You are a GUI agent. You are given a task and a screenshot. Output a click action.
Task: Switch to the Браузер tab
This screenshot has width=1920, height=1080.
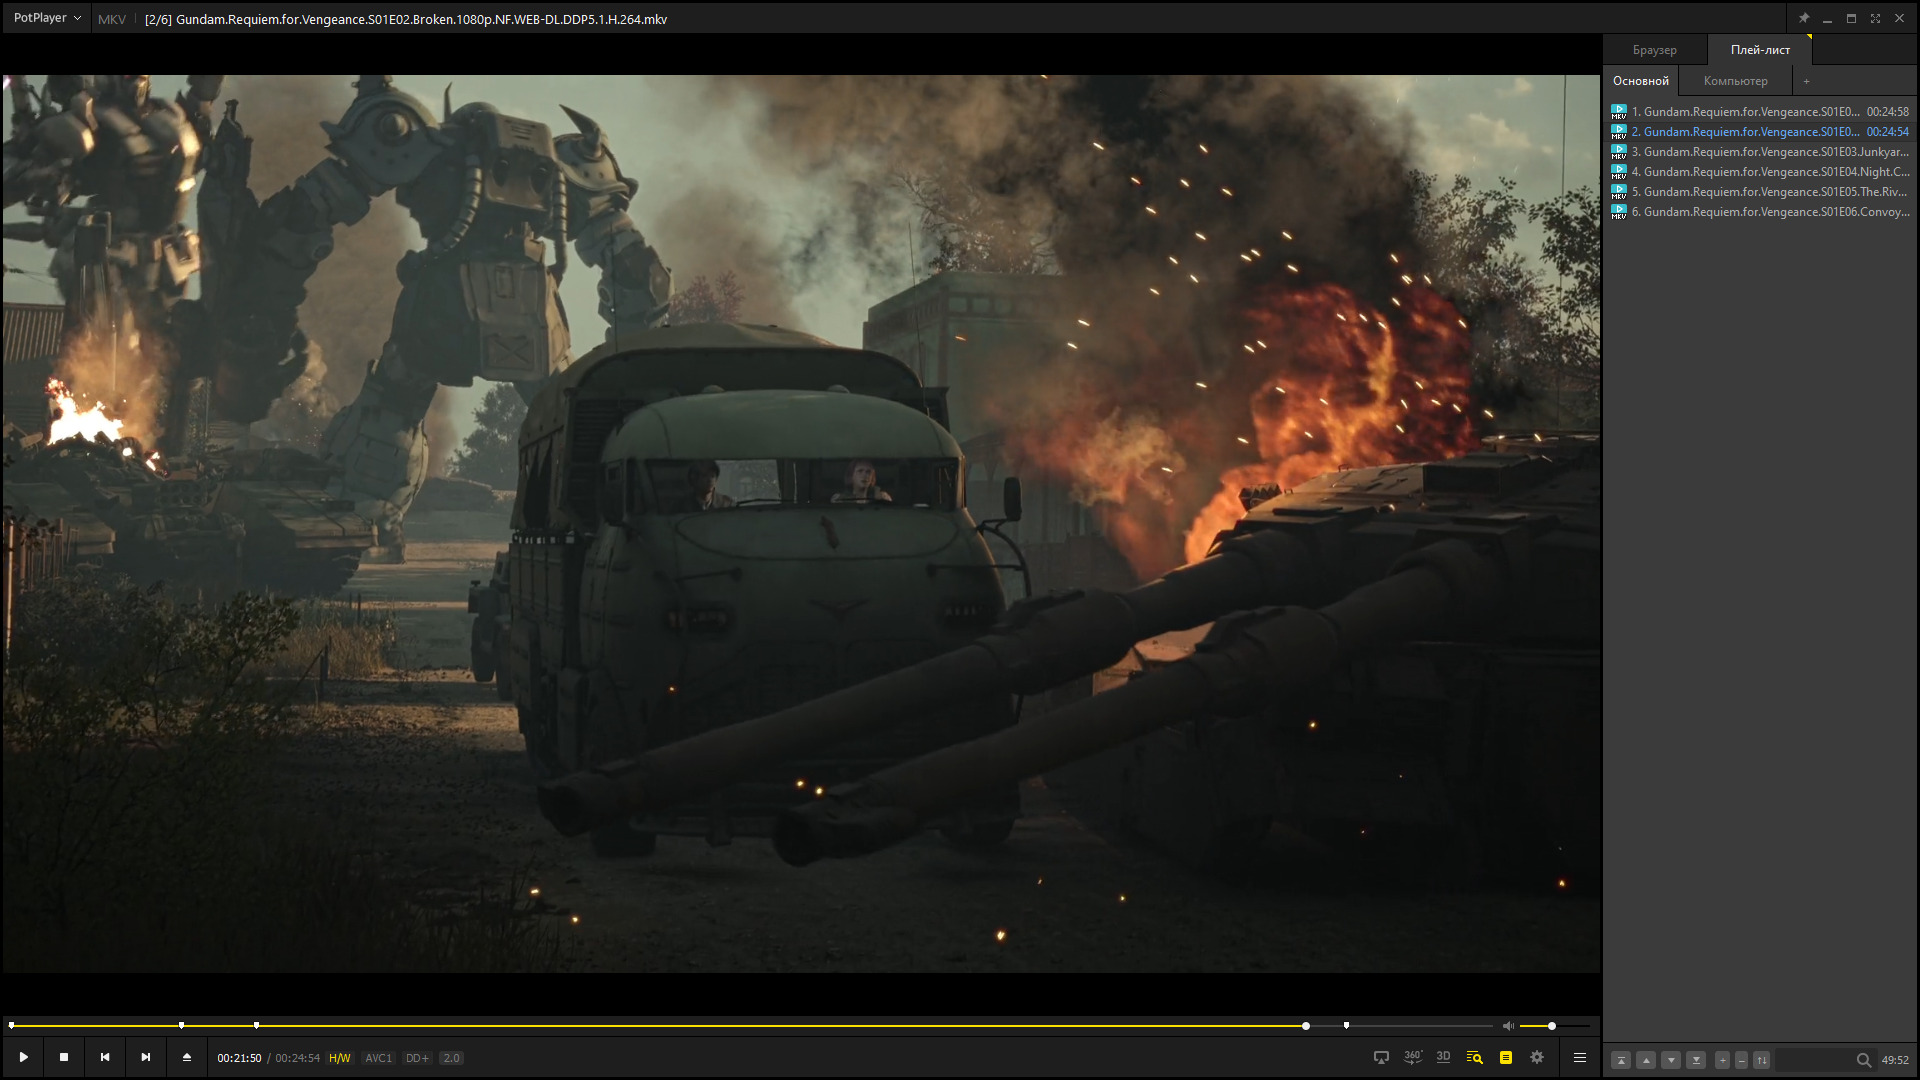[1654, 50]
